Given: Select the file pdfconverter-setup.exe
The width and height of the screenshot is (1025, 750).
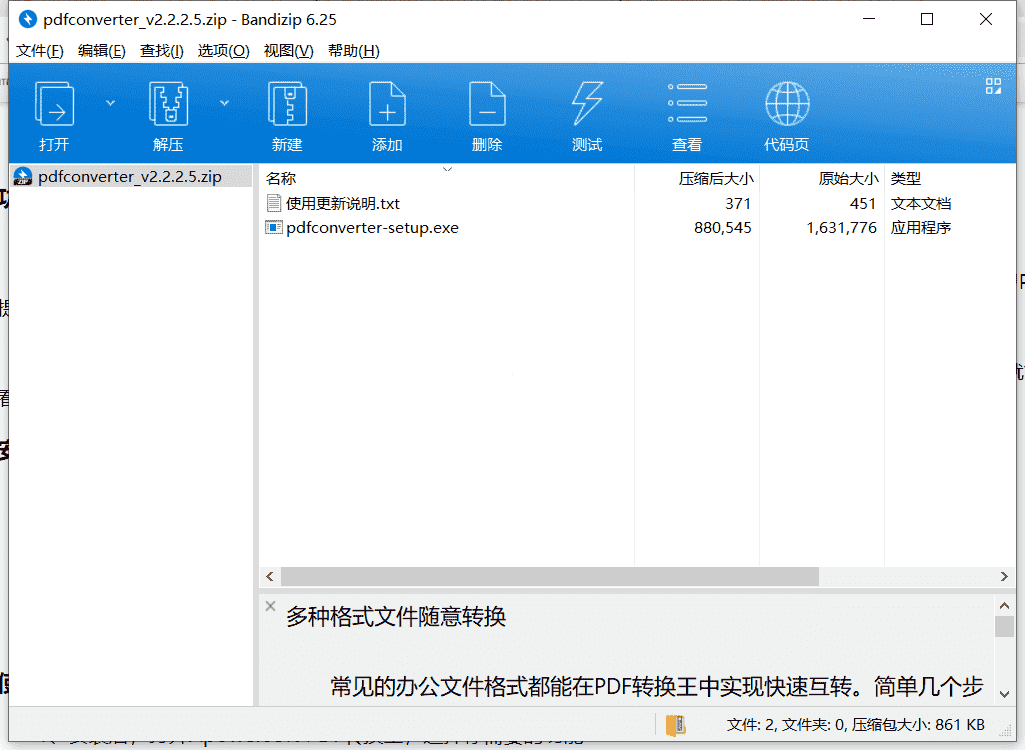Looking at the screenshot, I should (373, 228).
